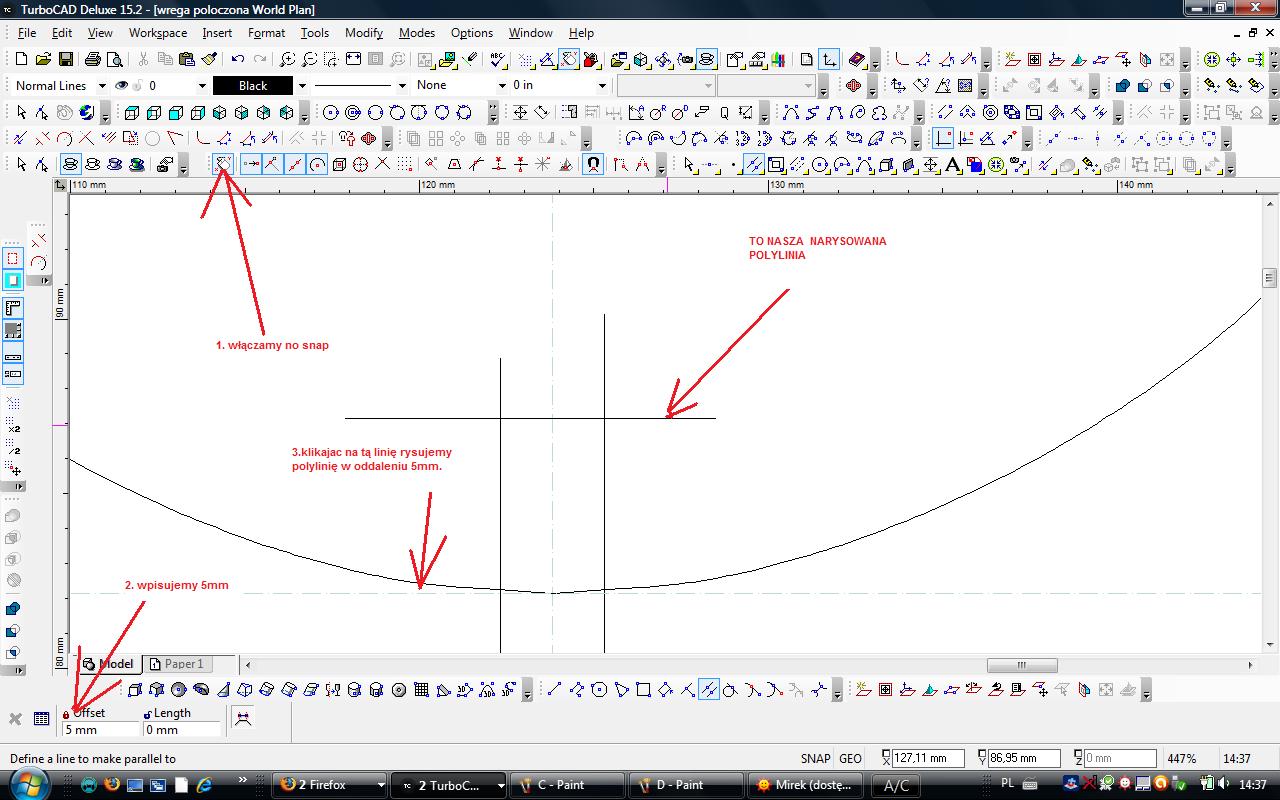Click the Zoom In magnifier icon
Image resolution: width=1280 pixels, height=800 pixels.
click(287, 60)
